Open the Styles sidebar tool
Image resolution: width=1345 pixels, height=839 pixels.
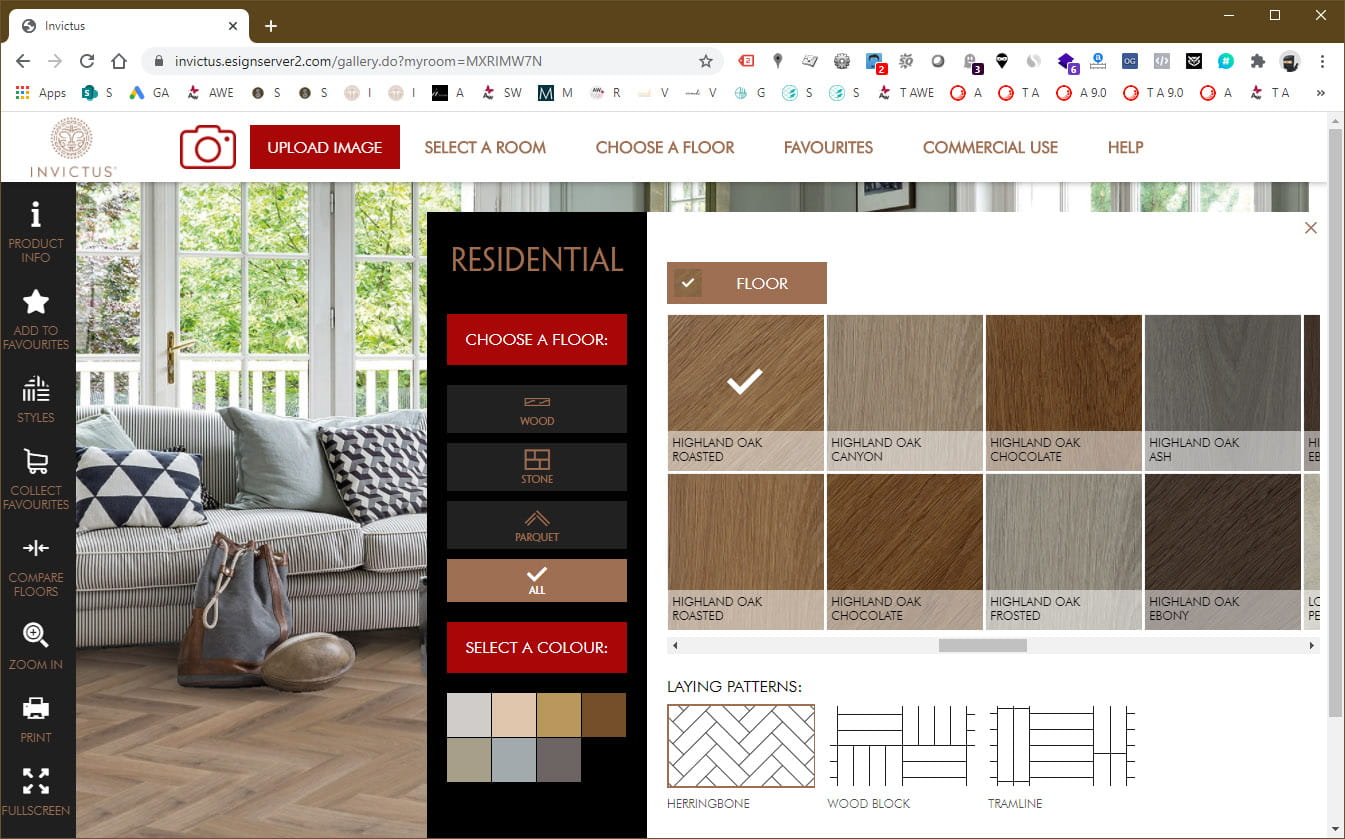pos(36,398)
